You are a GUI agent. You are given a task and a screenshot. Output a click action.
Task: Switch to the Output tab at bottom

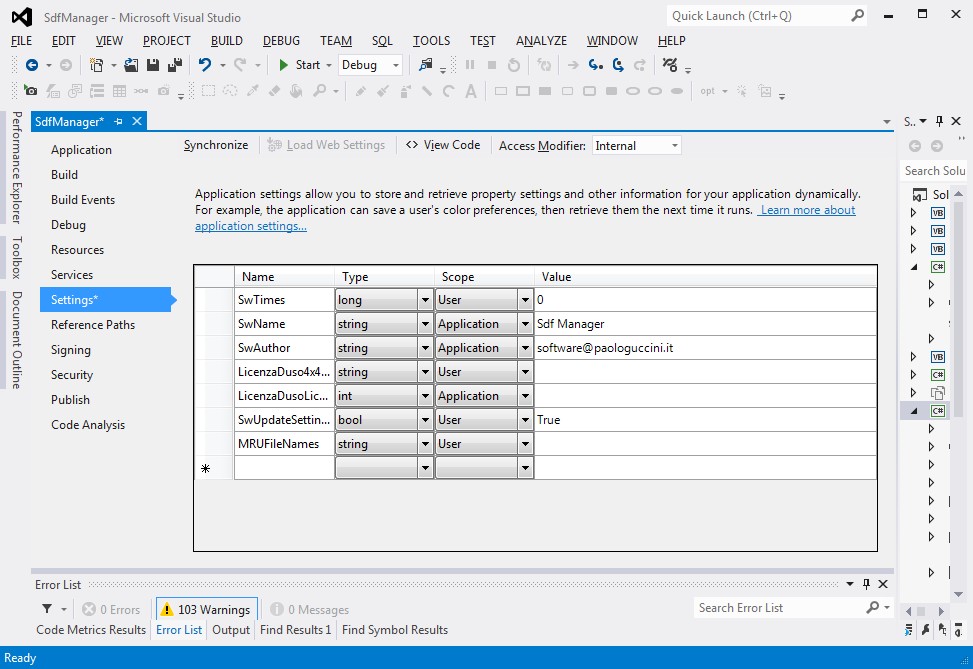[231, 630]
